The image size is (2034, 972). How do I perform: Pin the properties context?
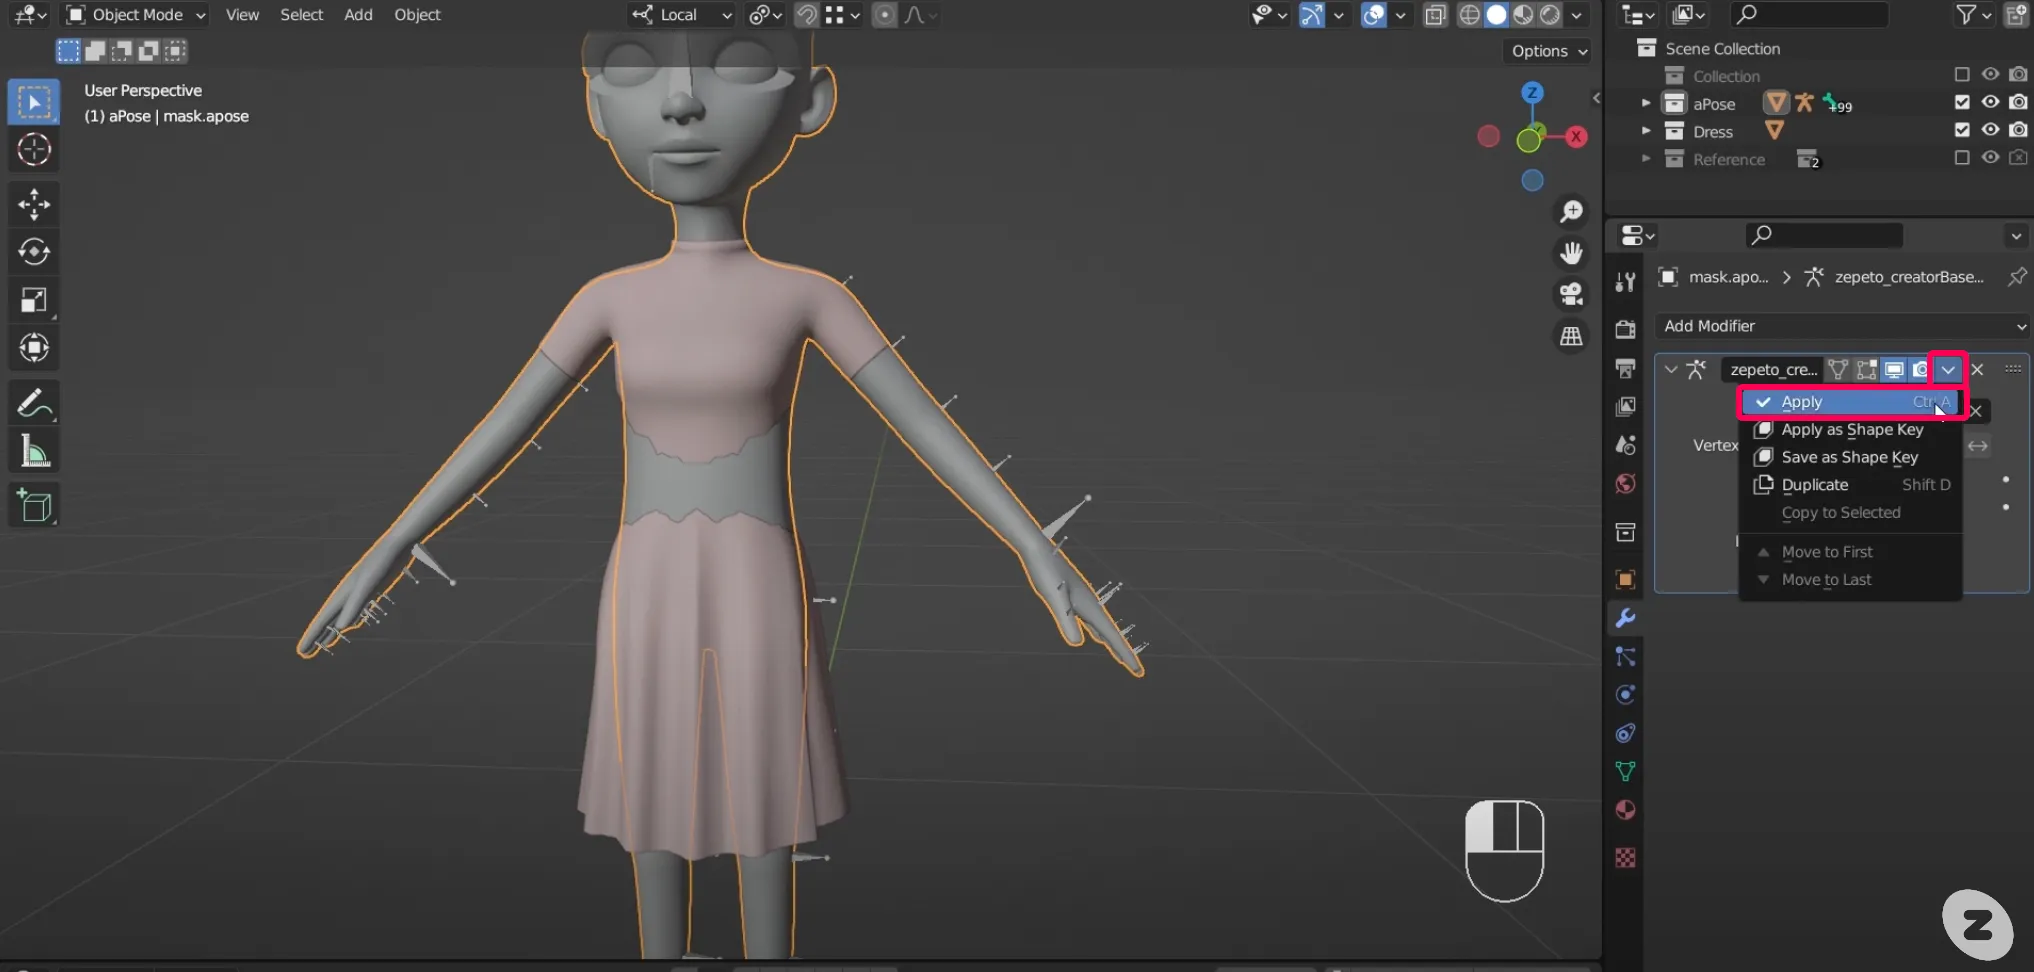click(x=2017, y=277)
